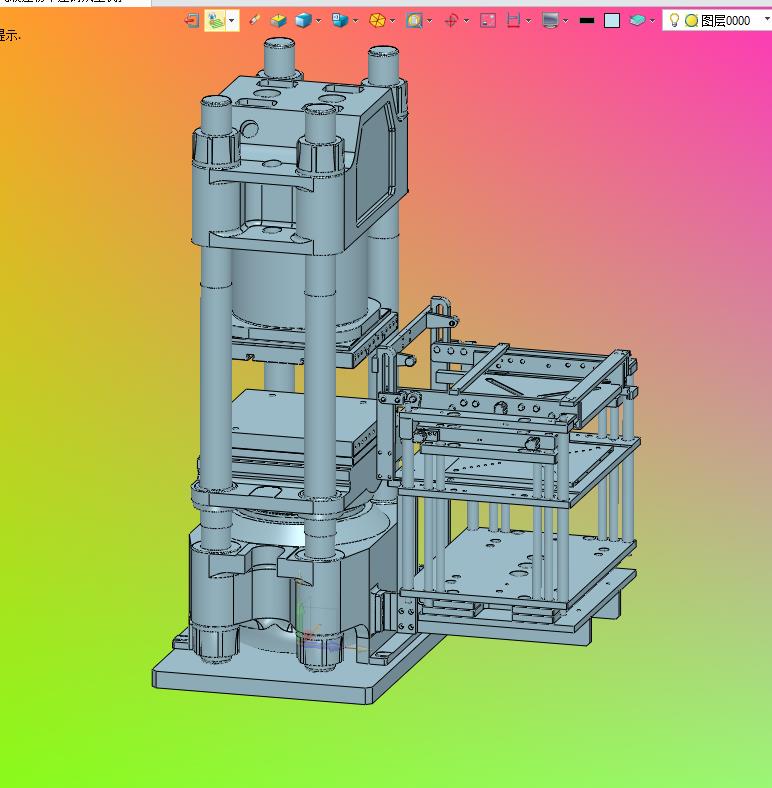
Task: Click the black line color swatch
Action: [587, 21]
